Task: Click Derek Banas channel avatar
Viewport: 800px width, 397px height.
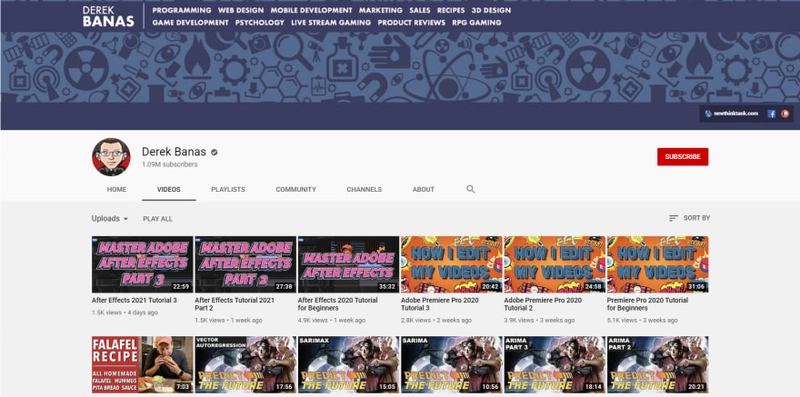Action: (111, 157)
